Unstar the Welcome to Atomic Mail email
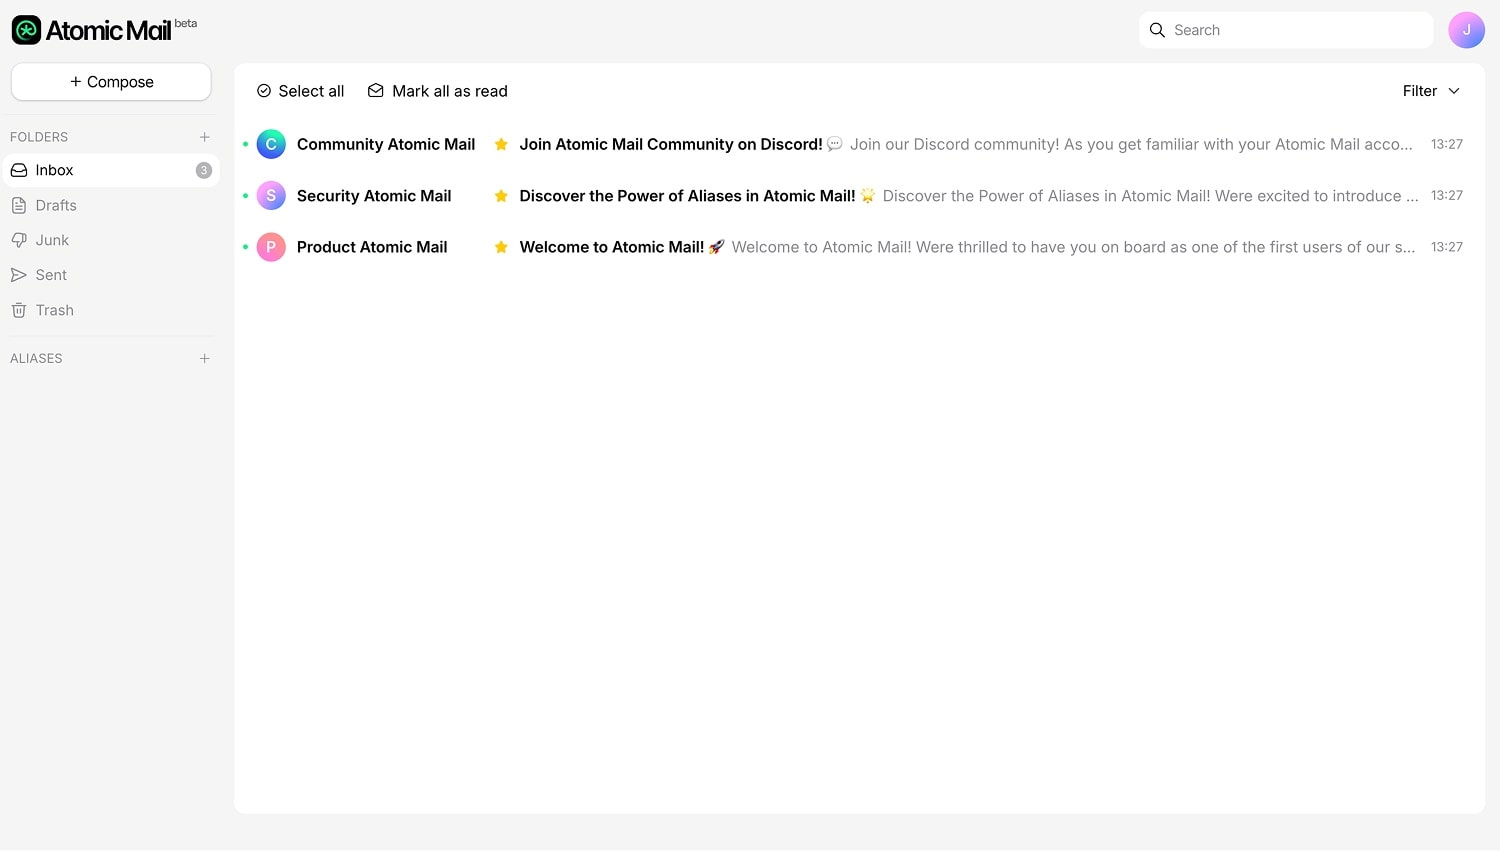 501,247
